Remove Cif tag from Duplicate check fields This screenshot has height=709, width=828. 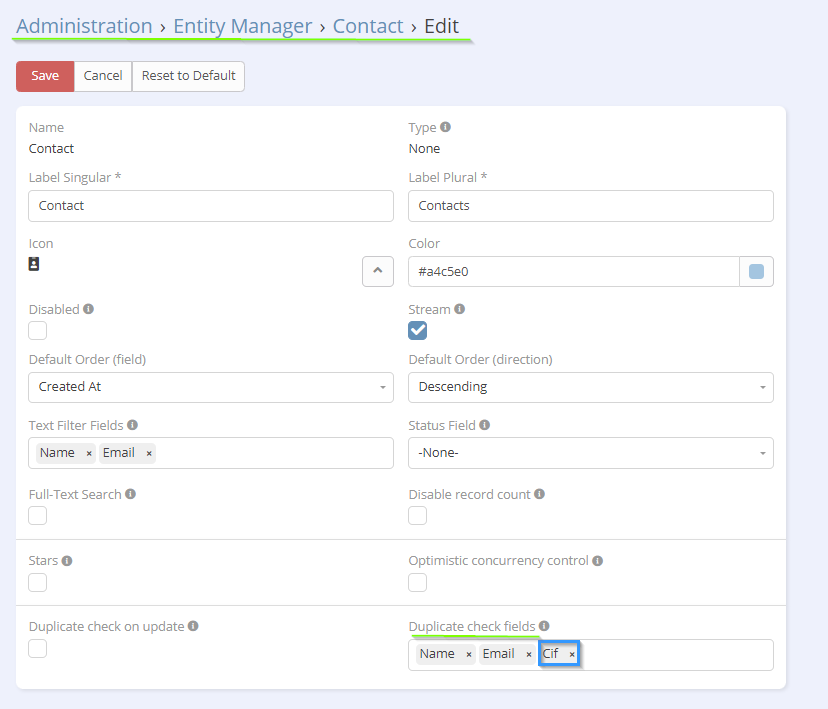point(572,654)
